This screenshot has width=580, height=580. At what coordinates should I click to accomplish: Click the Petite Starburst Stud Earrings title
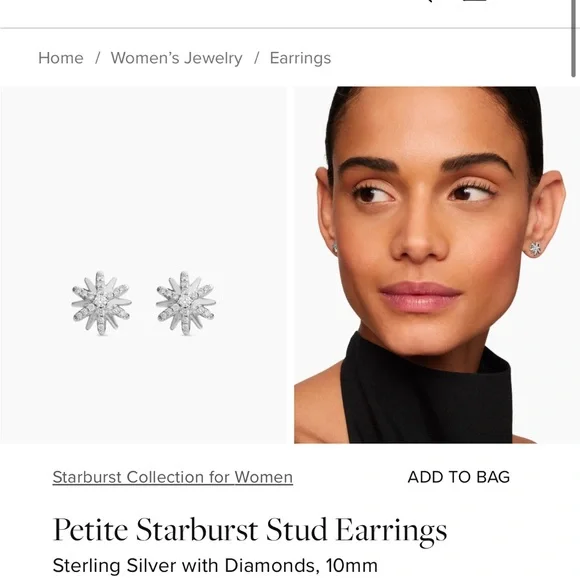tap(250, 530)
